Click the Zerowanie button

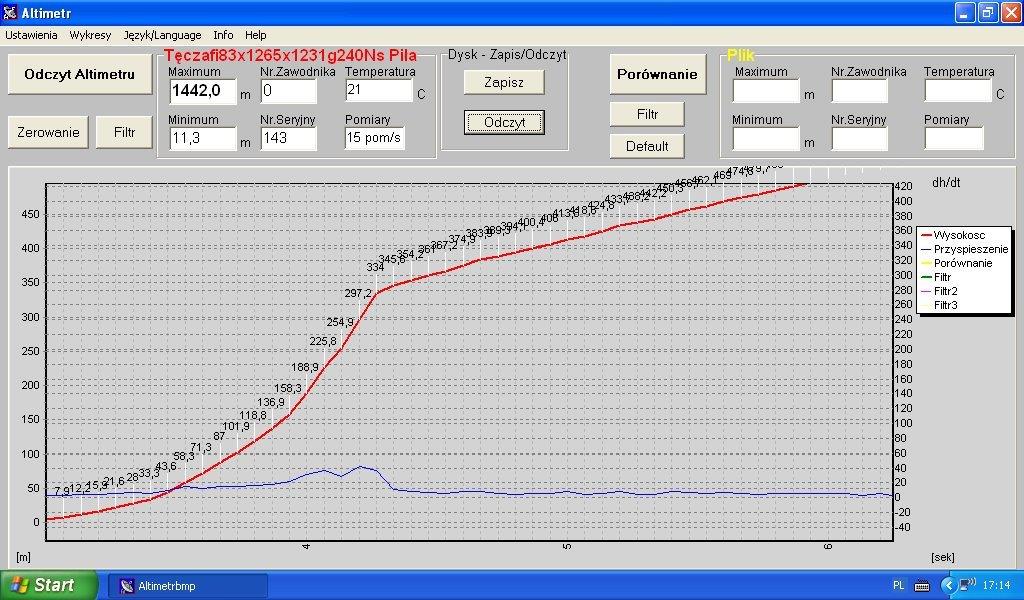48,132
